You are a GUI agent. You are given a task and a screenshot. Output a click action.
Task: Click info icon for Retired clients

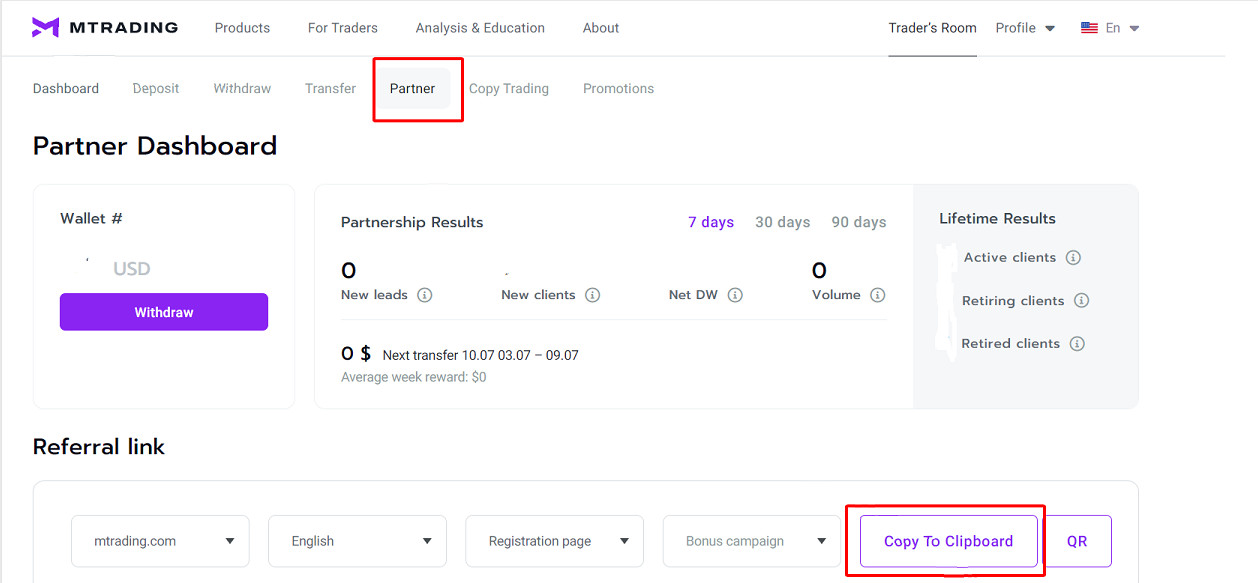[1077, 344]
